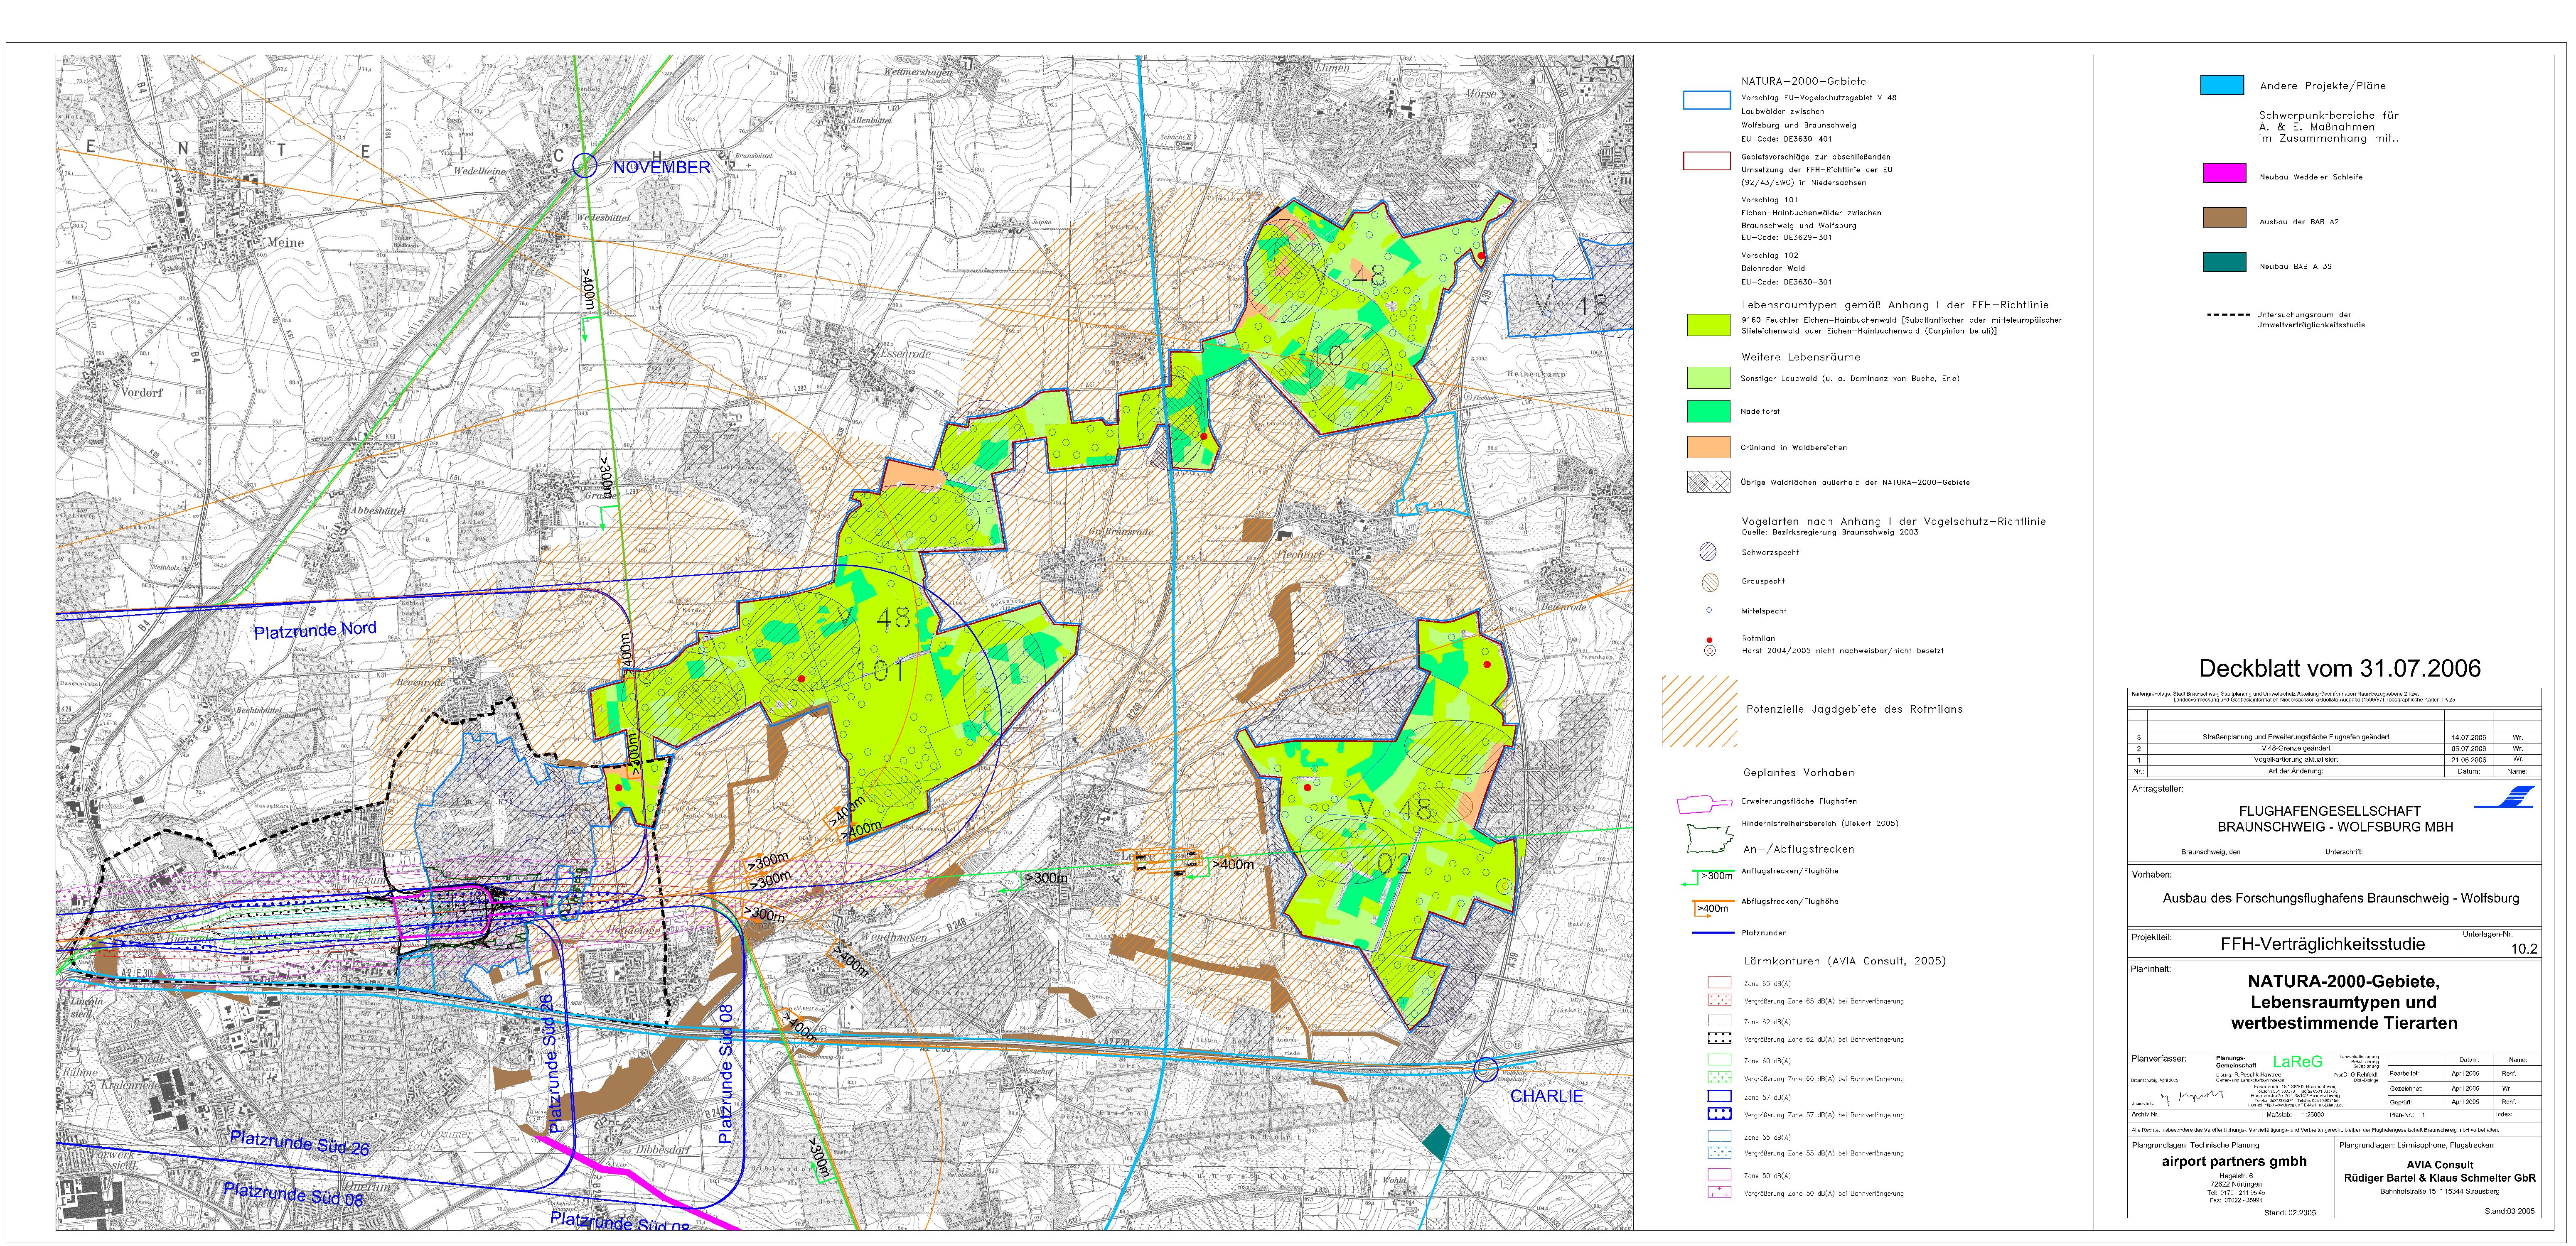Click the orange Grünland in Waldbereichen swatch
Viewport: 2576px width, 1246px height.
1708,447
